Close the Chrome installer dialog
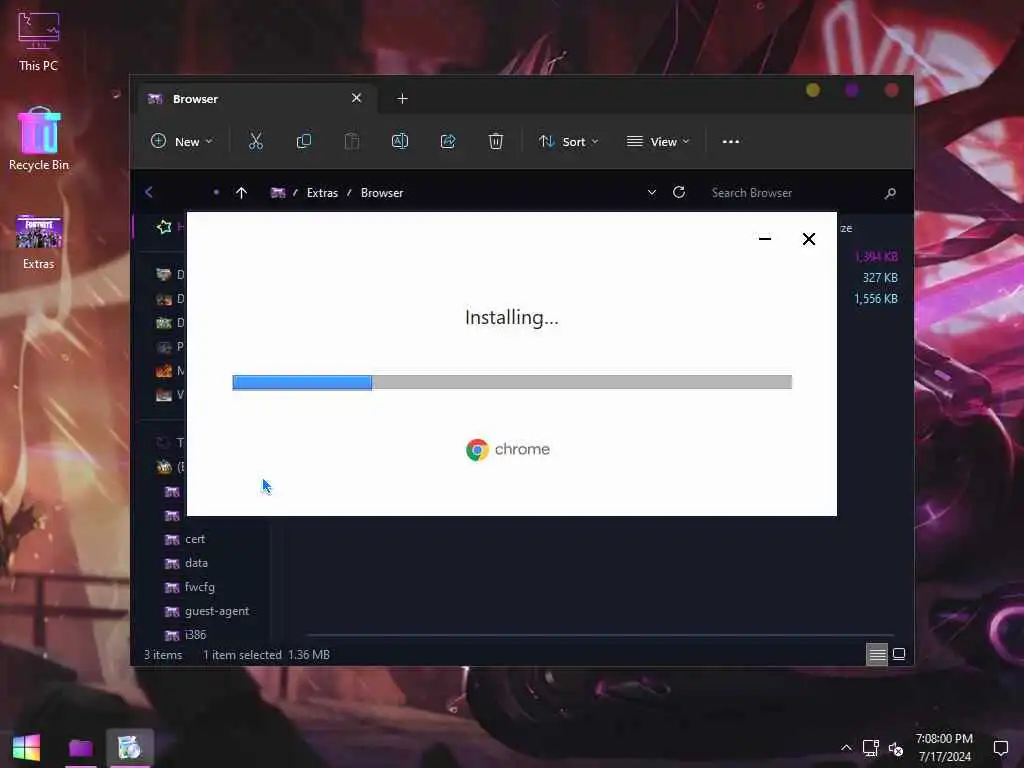The width and height of the screenshot is (1024, 768). point(808,239)
